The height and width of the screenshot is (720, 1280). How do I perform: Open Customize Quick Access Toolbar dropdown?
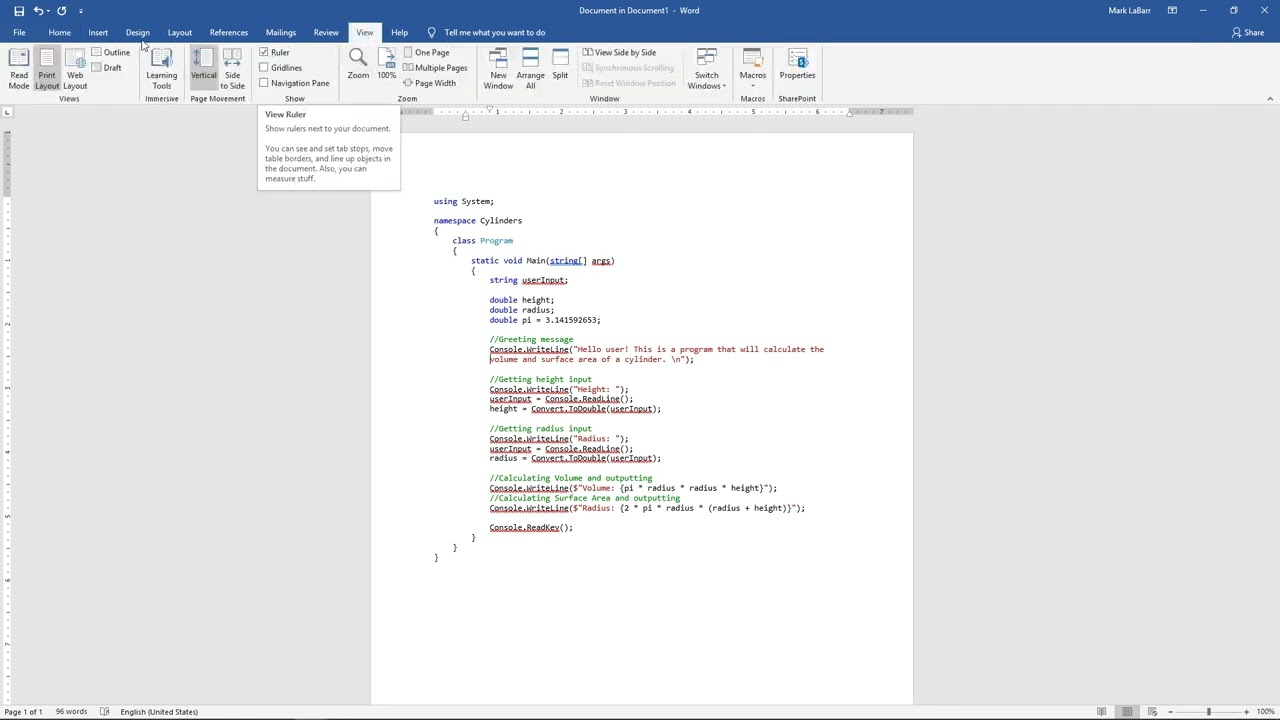click(81, 11)
